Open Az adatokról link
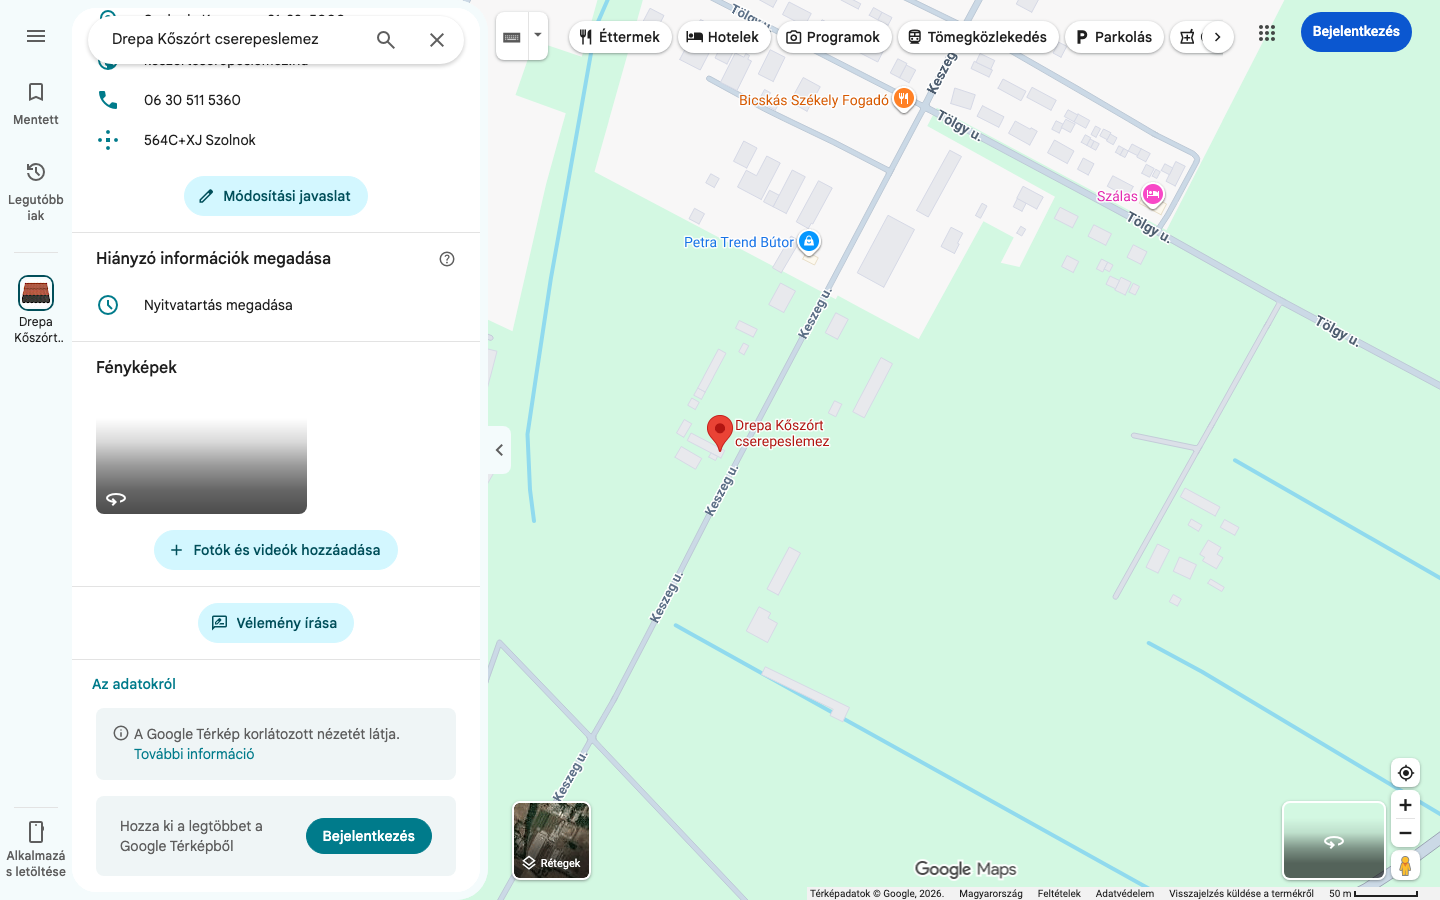 [x=134, y=684]
